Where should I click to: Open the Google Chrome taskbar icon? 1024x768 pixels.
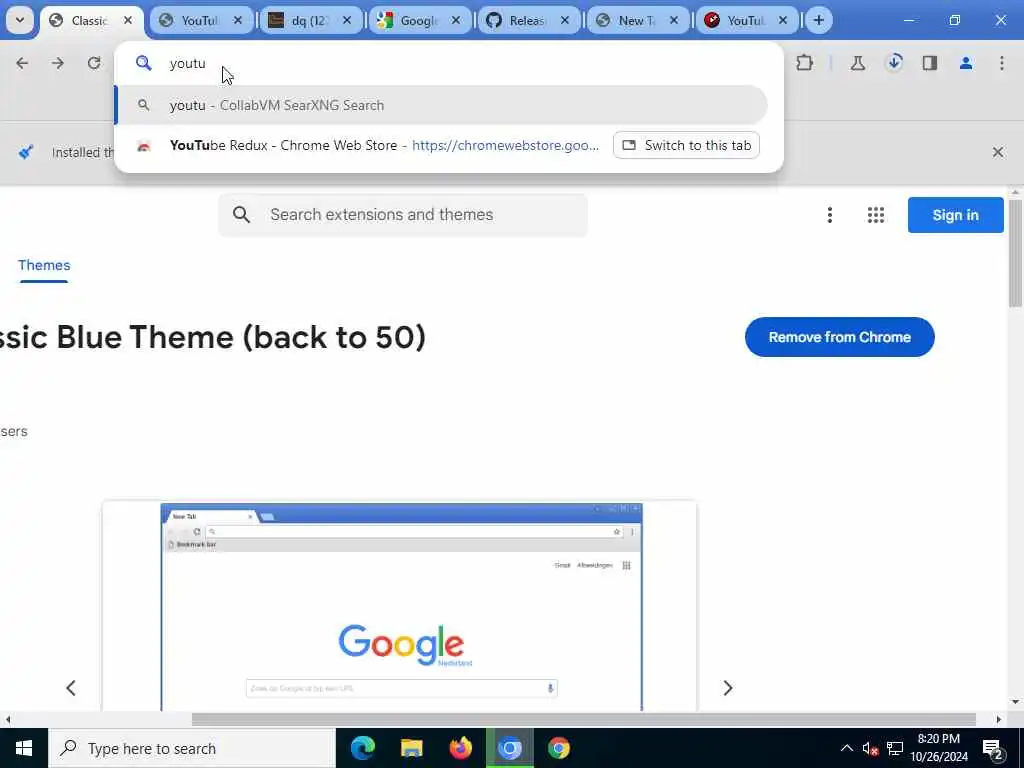coord(558,748)
